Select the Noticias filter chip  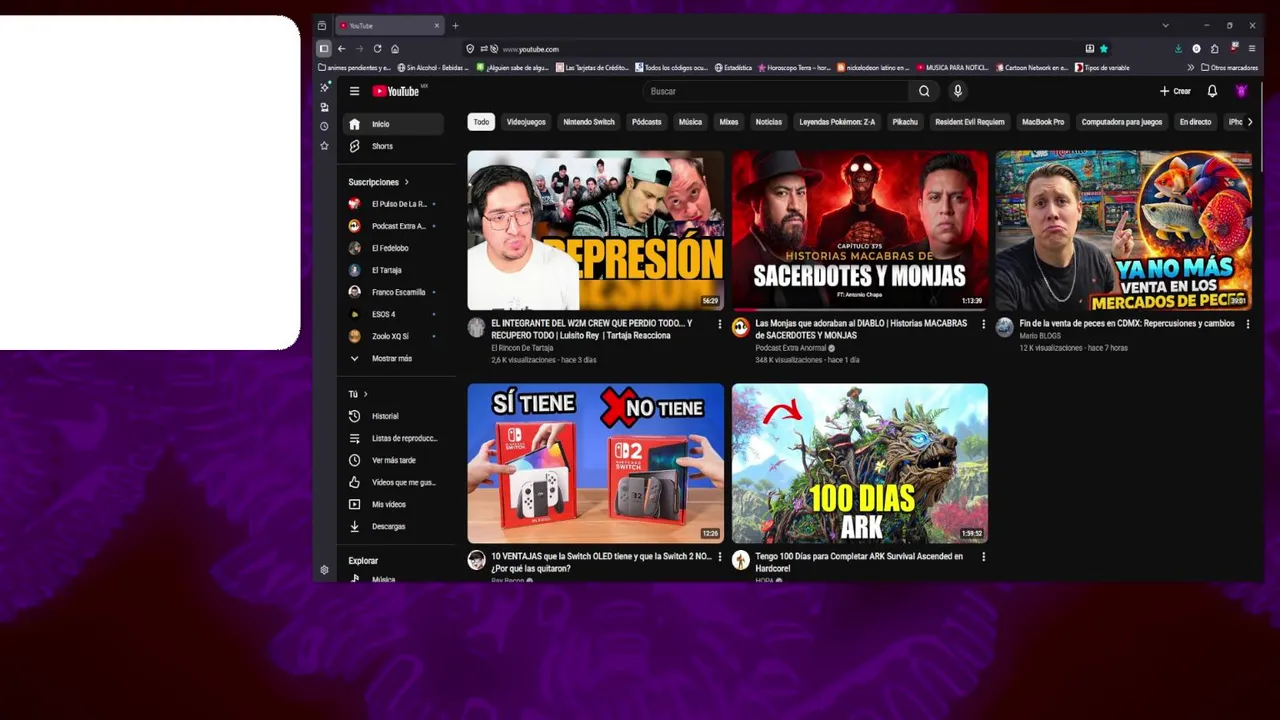click(768, 122)
